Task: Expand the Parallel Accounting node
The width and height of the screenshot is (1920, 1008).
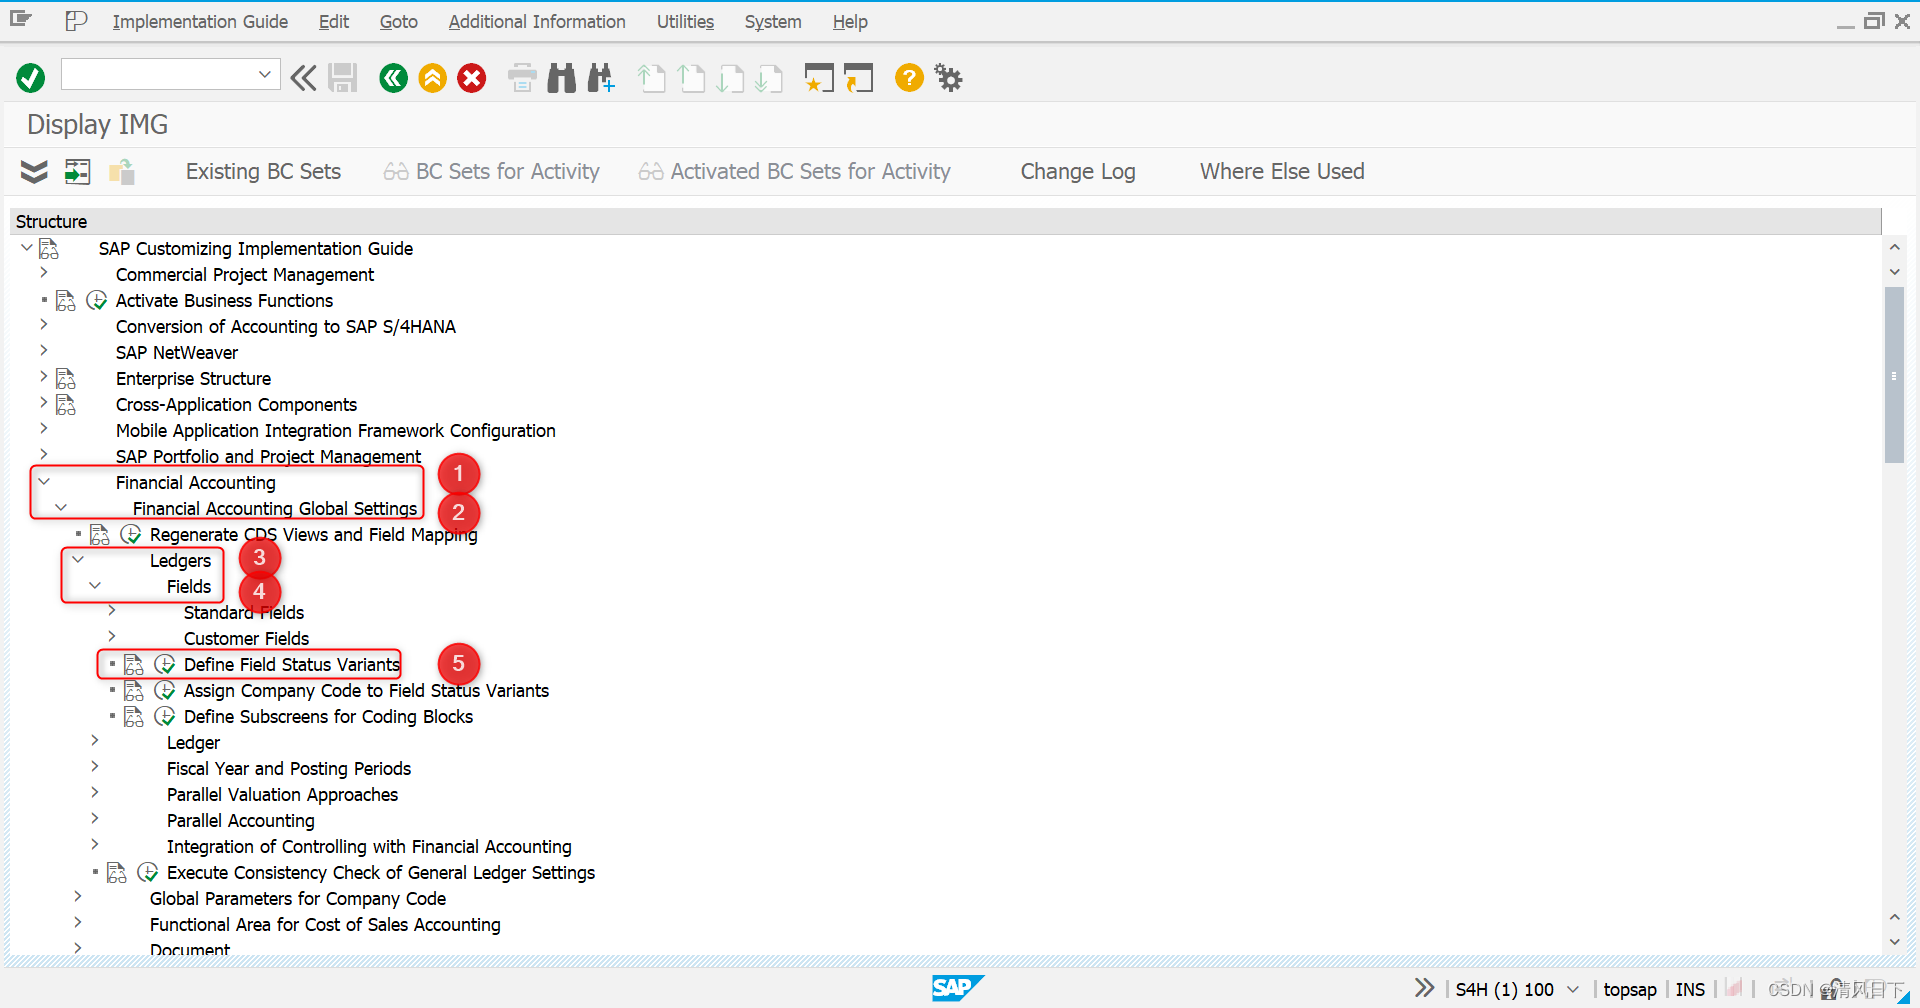Action: coord(95,818)
